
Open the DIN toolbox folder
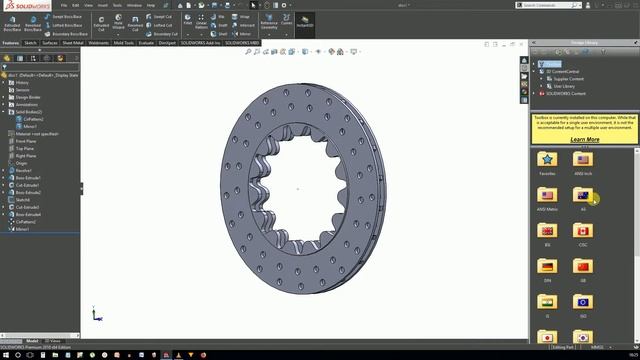point(547,270)
